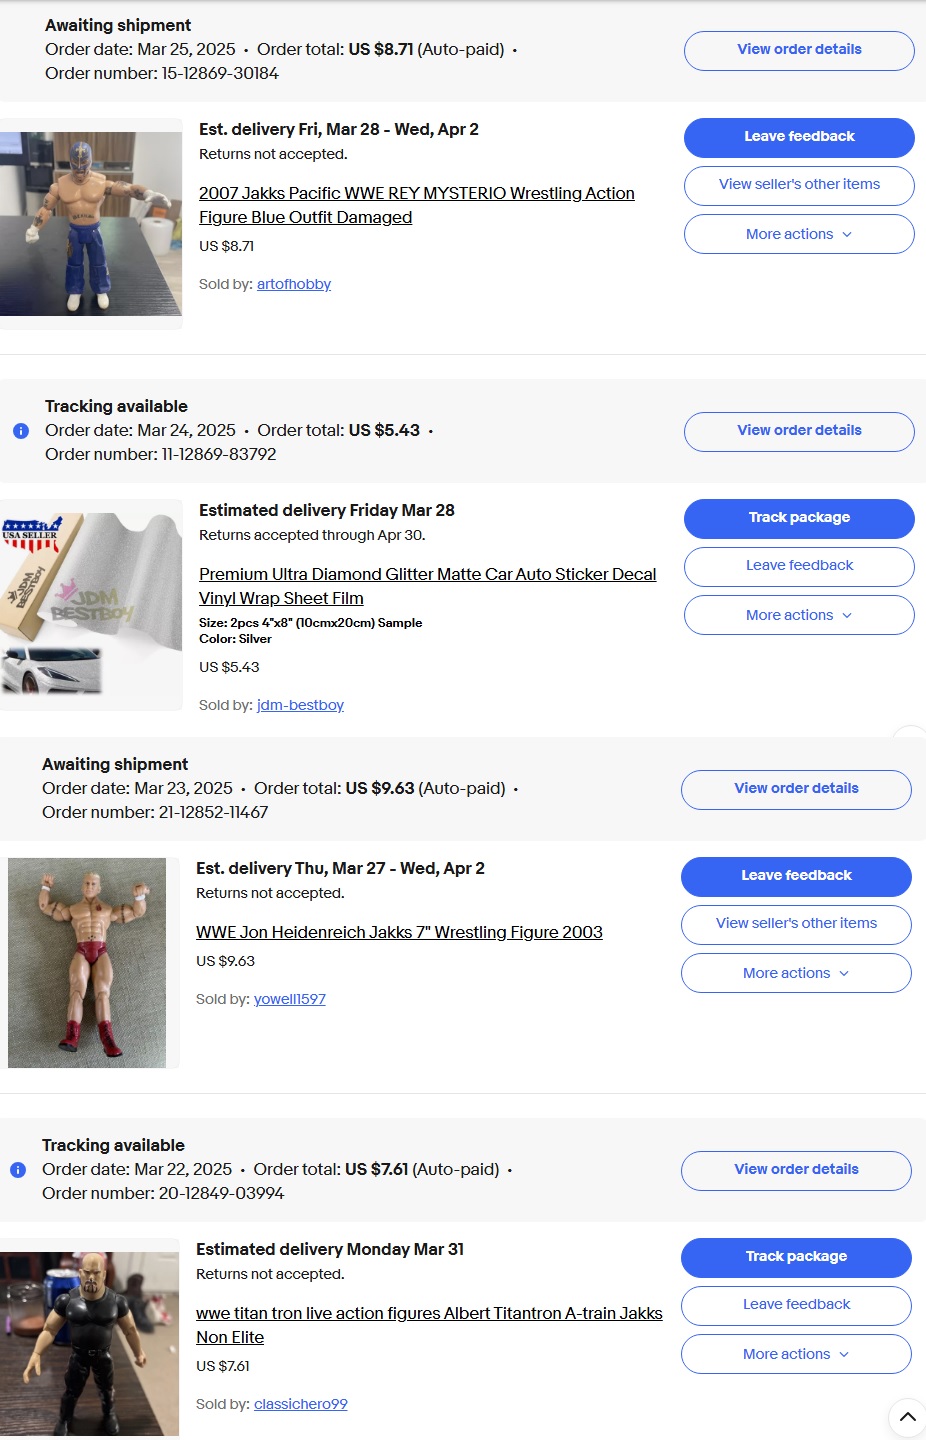Expand More actions for the glitter vinyl wrap
The image size is (926, 1440).
point(799,615)
